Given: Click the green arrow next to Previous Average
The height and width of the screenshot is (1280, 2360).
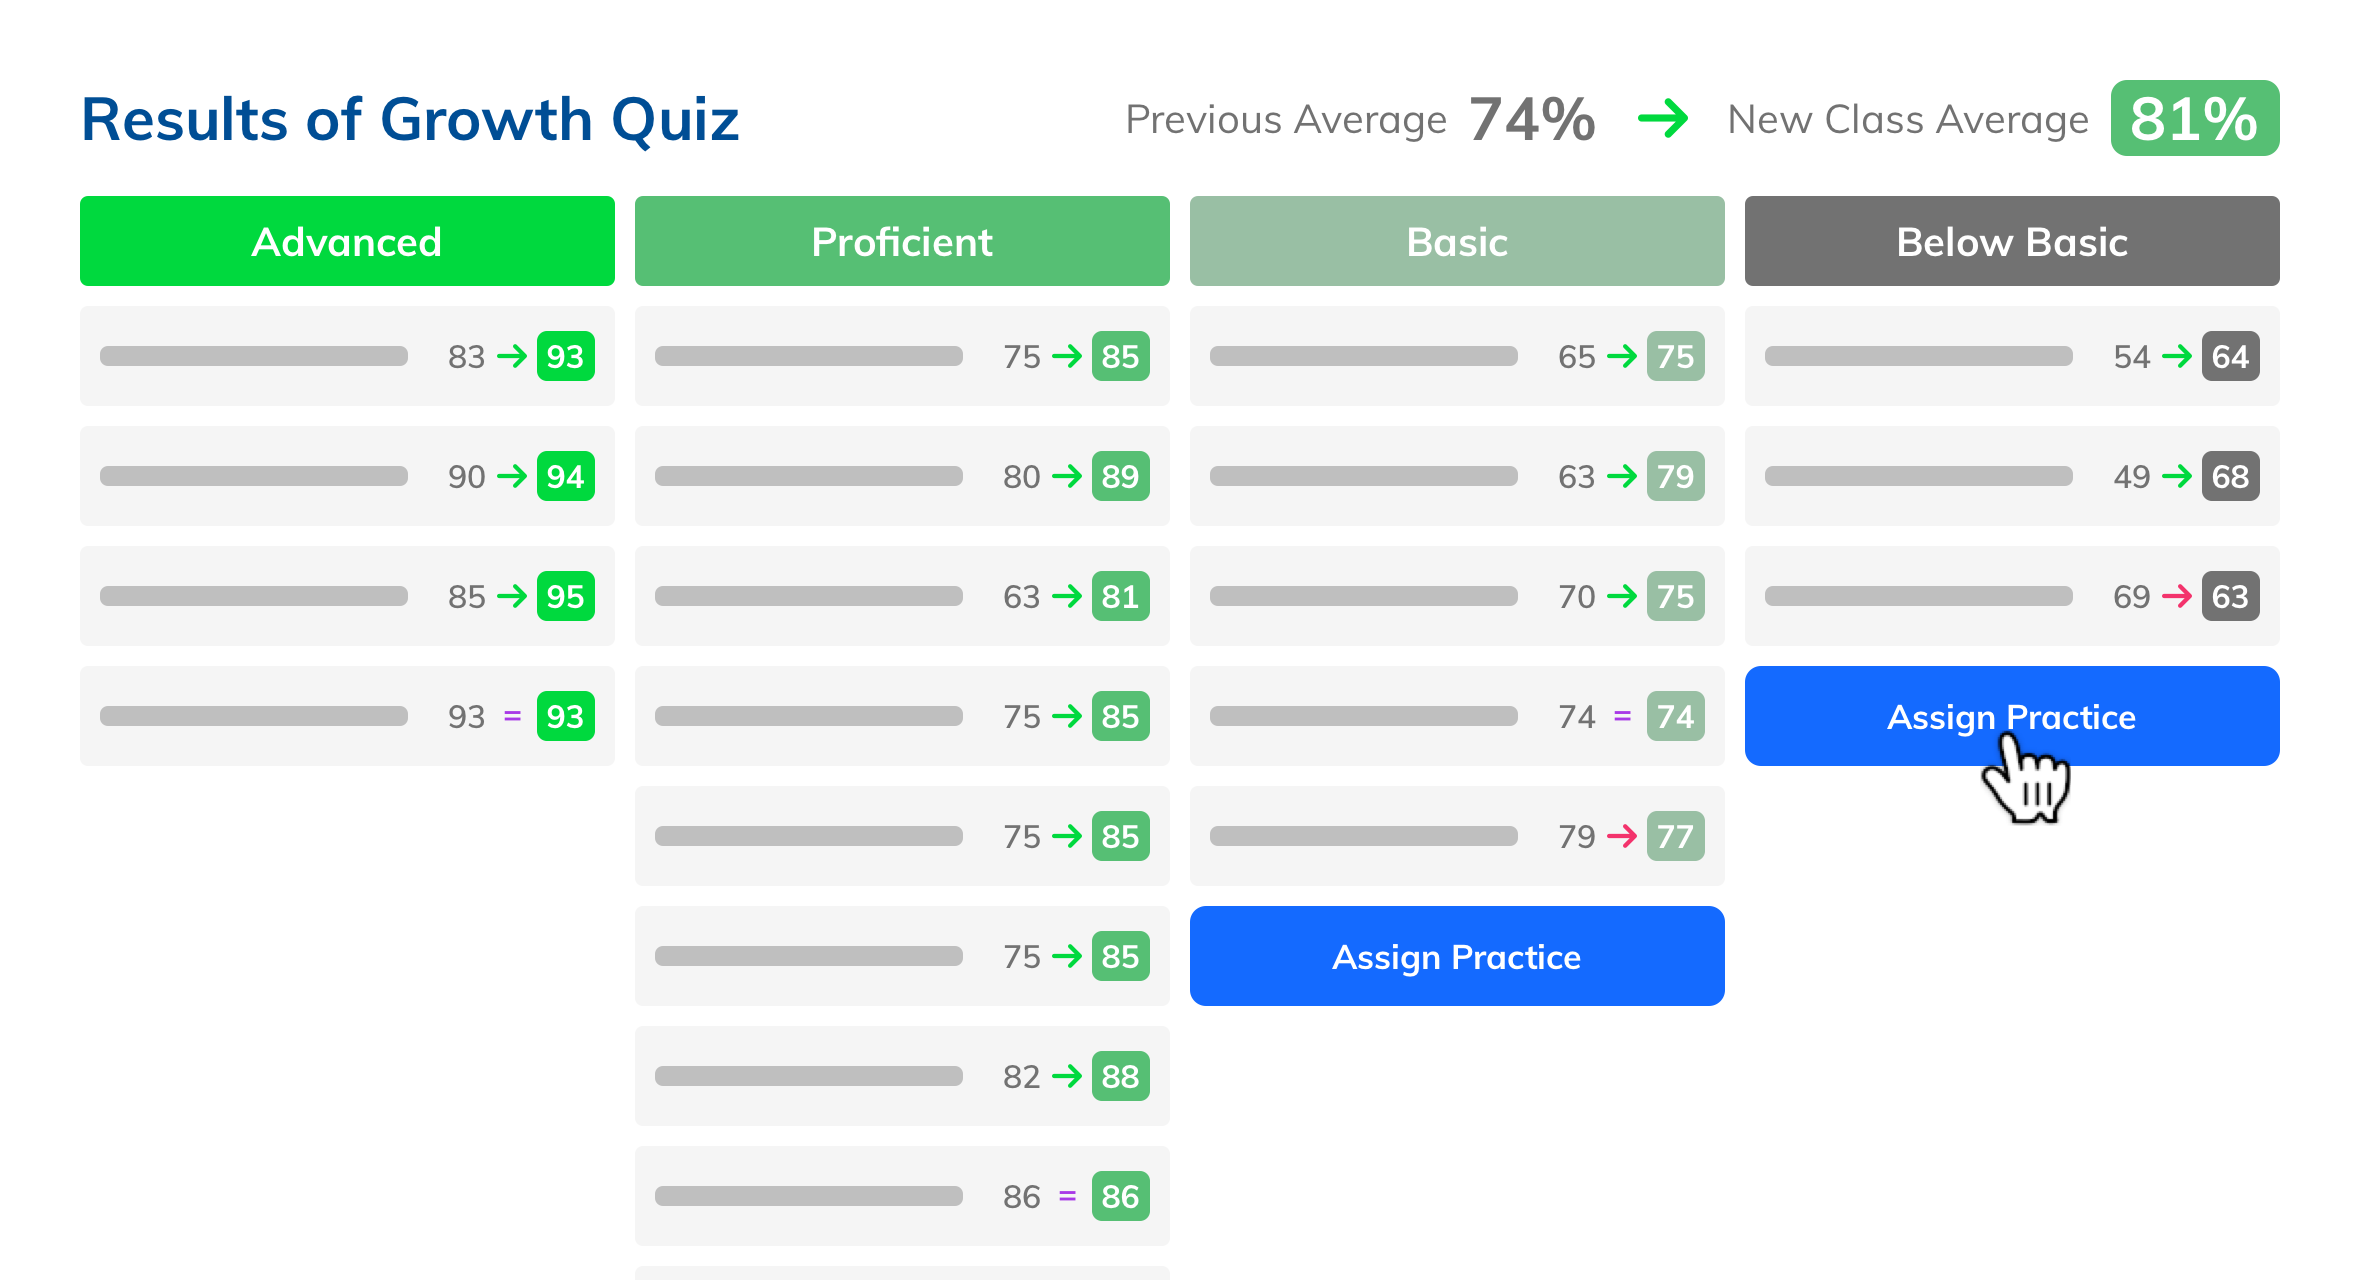Looking at the screenshot, I should 1663,119.
